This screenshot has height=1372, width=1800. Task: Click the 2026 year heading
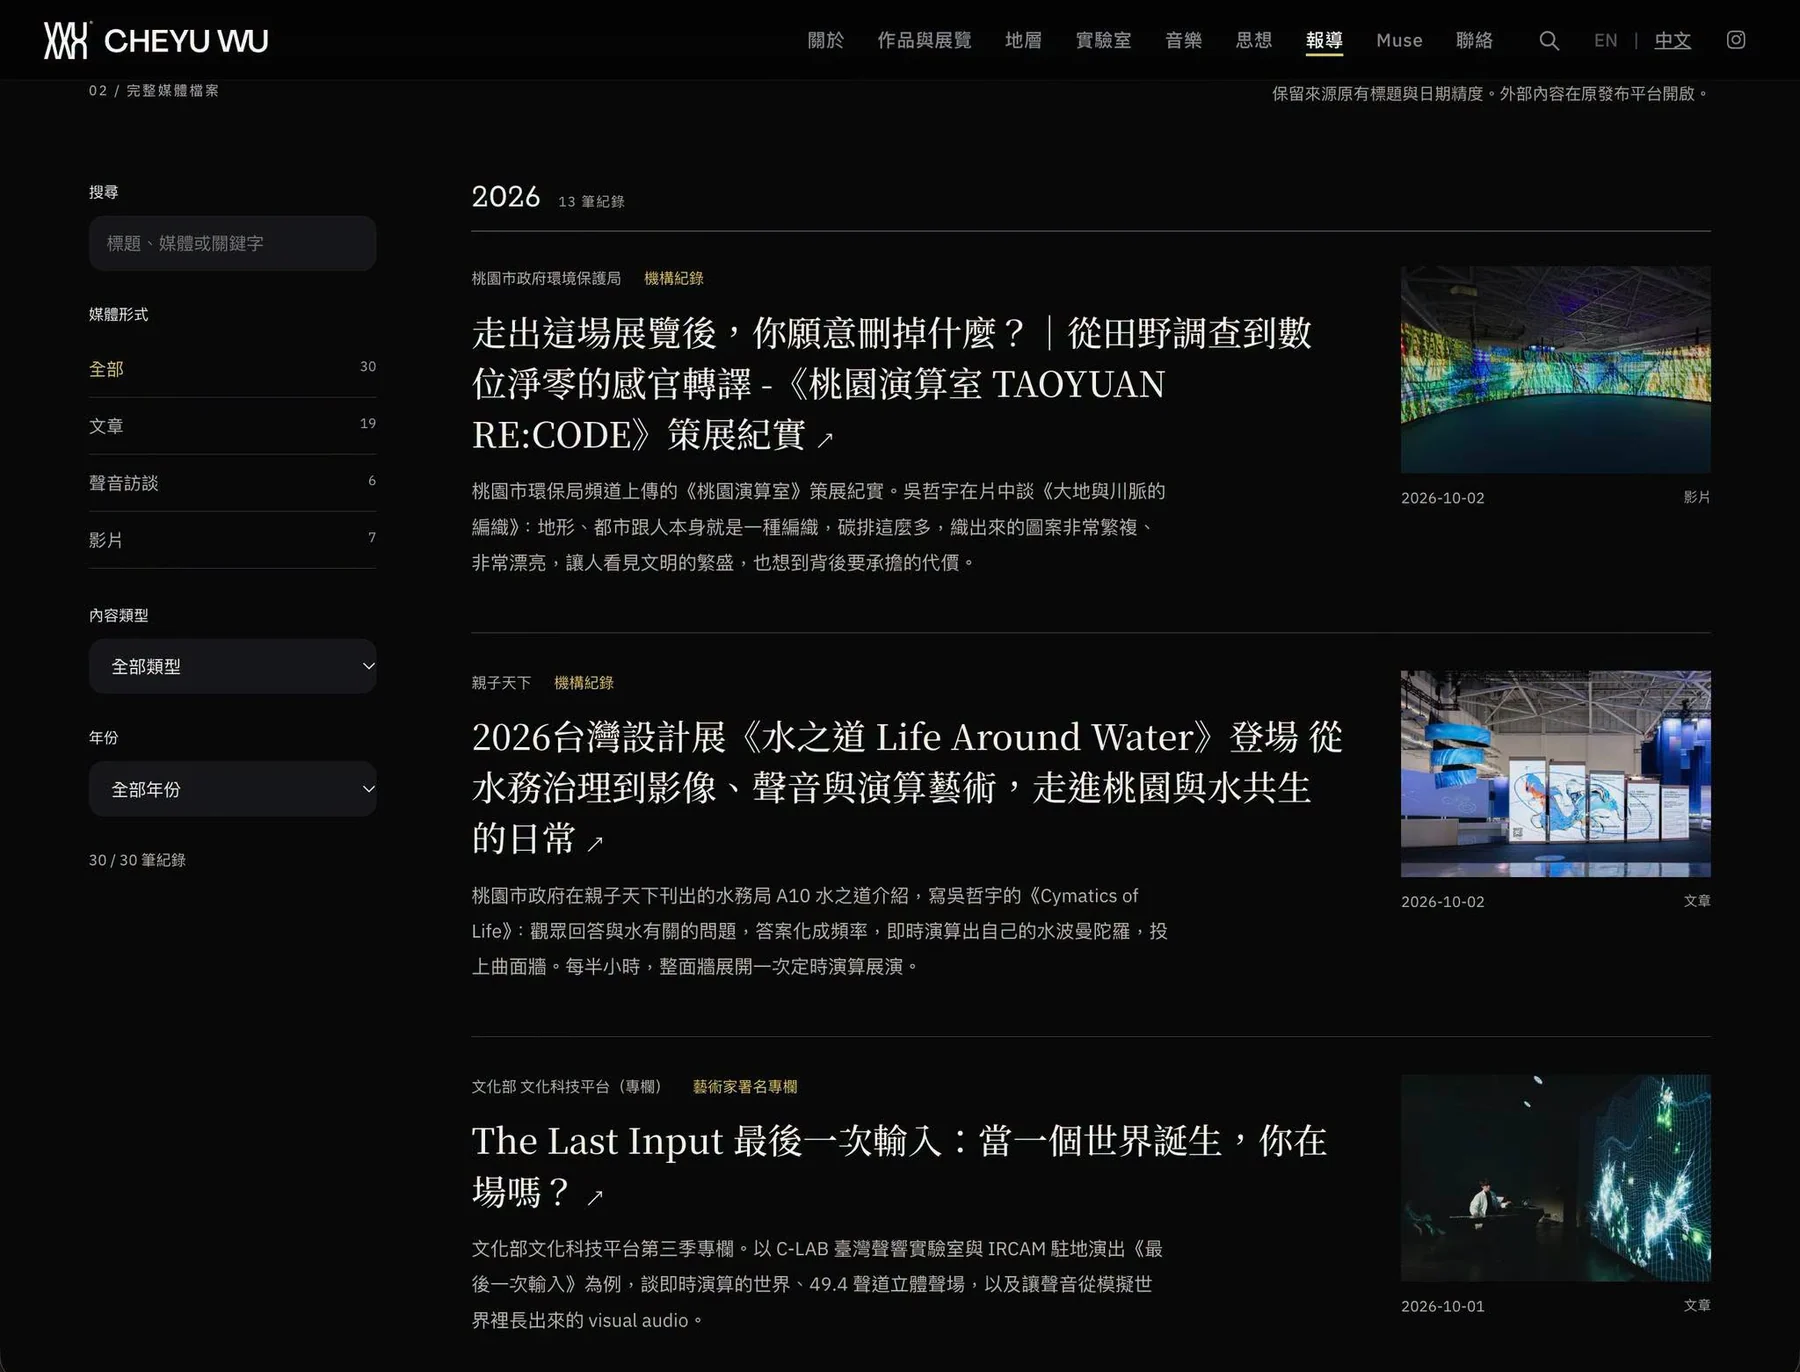point(506,197)
